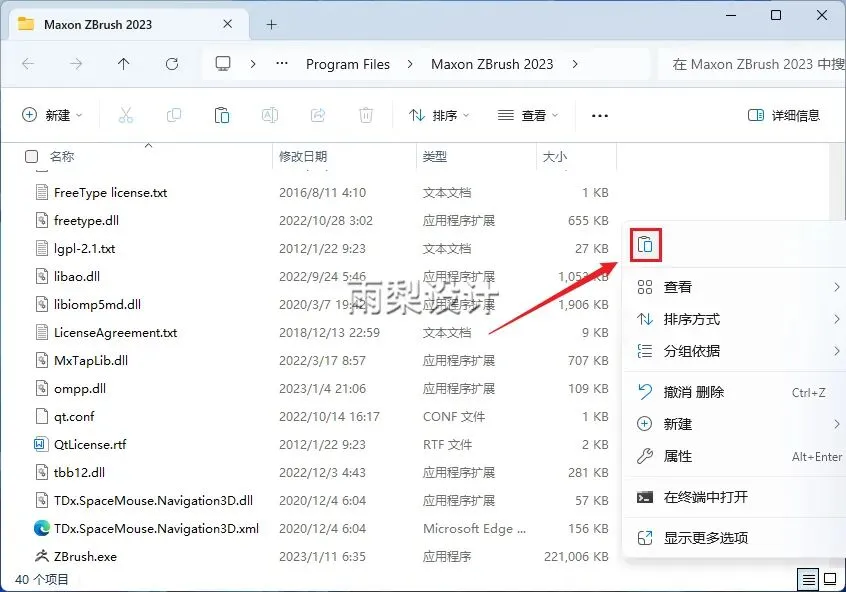Open the 查看 view dropdown in toolbar
Screen dimensions: 846x592
click(x=528, y=115)
